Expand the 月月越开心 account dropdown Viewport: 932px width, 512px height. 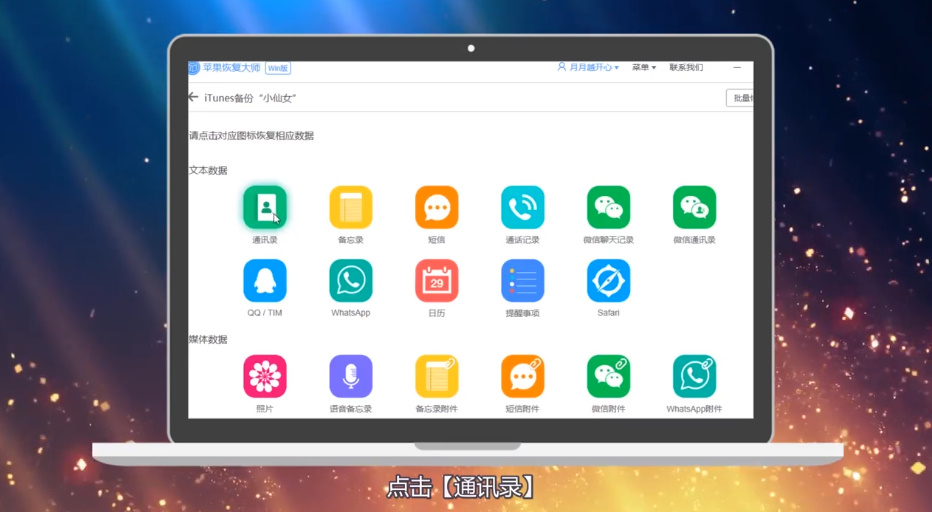pyautogui.click(x=588, y=67)
